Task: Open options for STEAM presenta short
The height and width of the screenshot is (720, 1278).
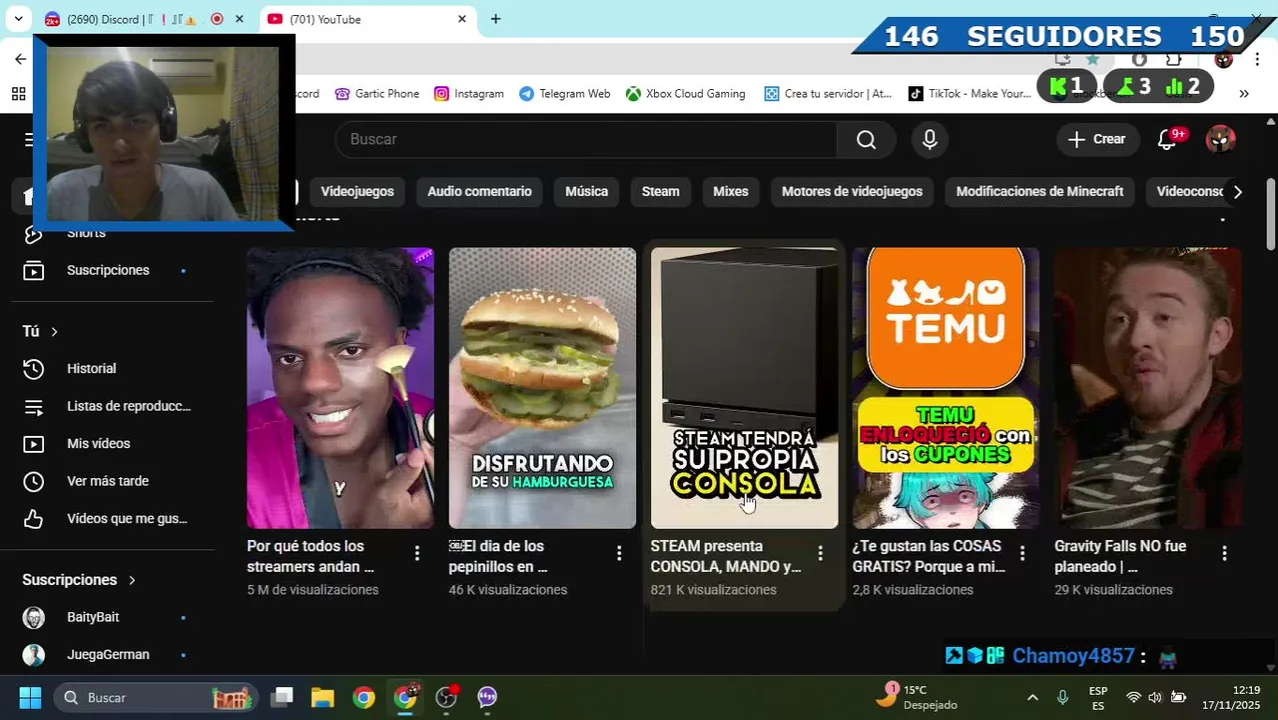Action: [820, 553]
